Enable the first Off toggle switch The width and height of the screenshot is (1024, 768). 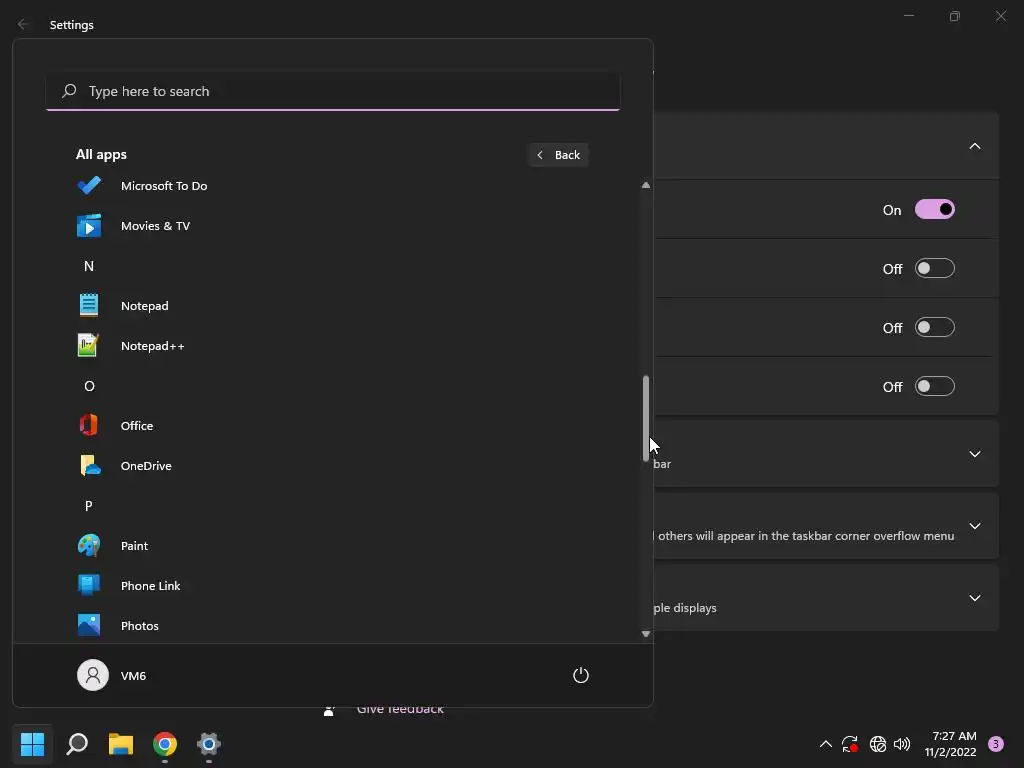935,268
